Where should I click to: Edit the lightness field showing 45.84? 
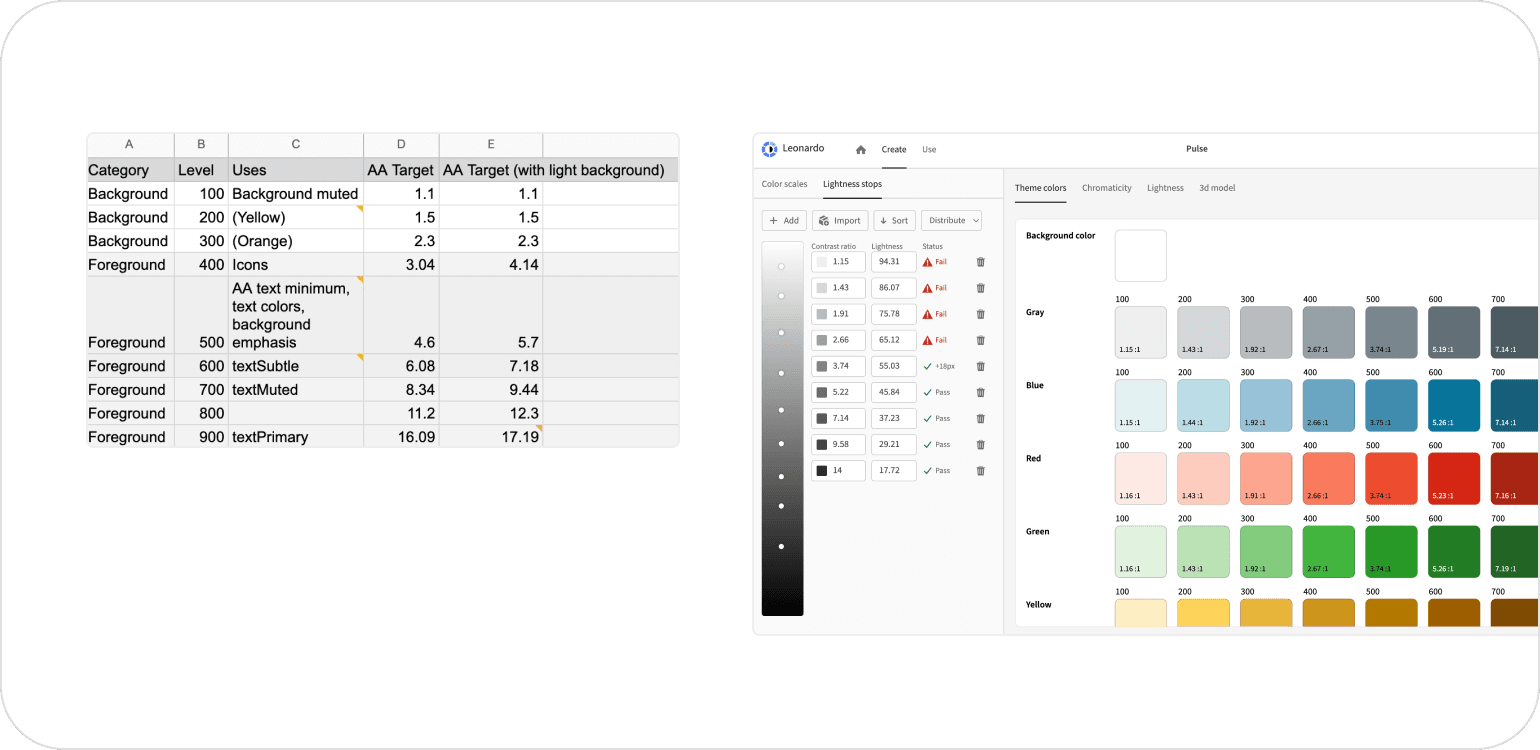coord(894,392)
